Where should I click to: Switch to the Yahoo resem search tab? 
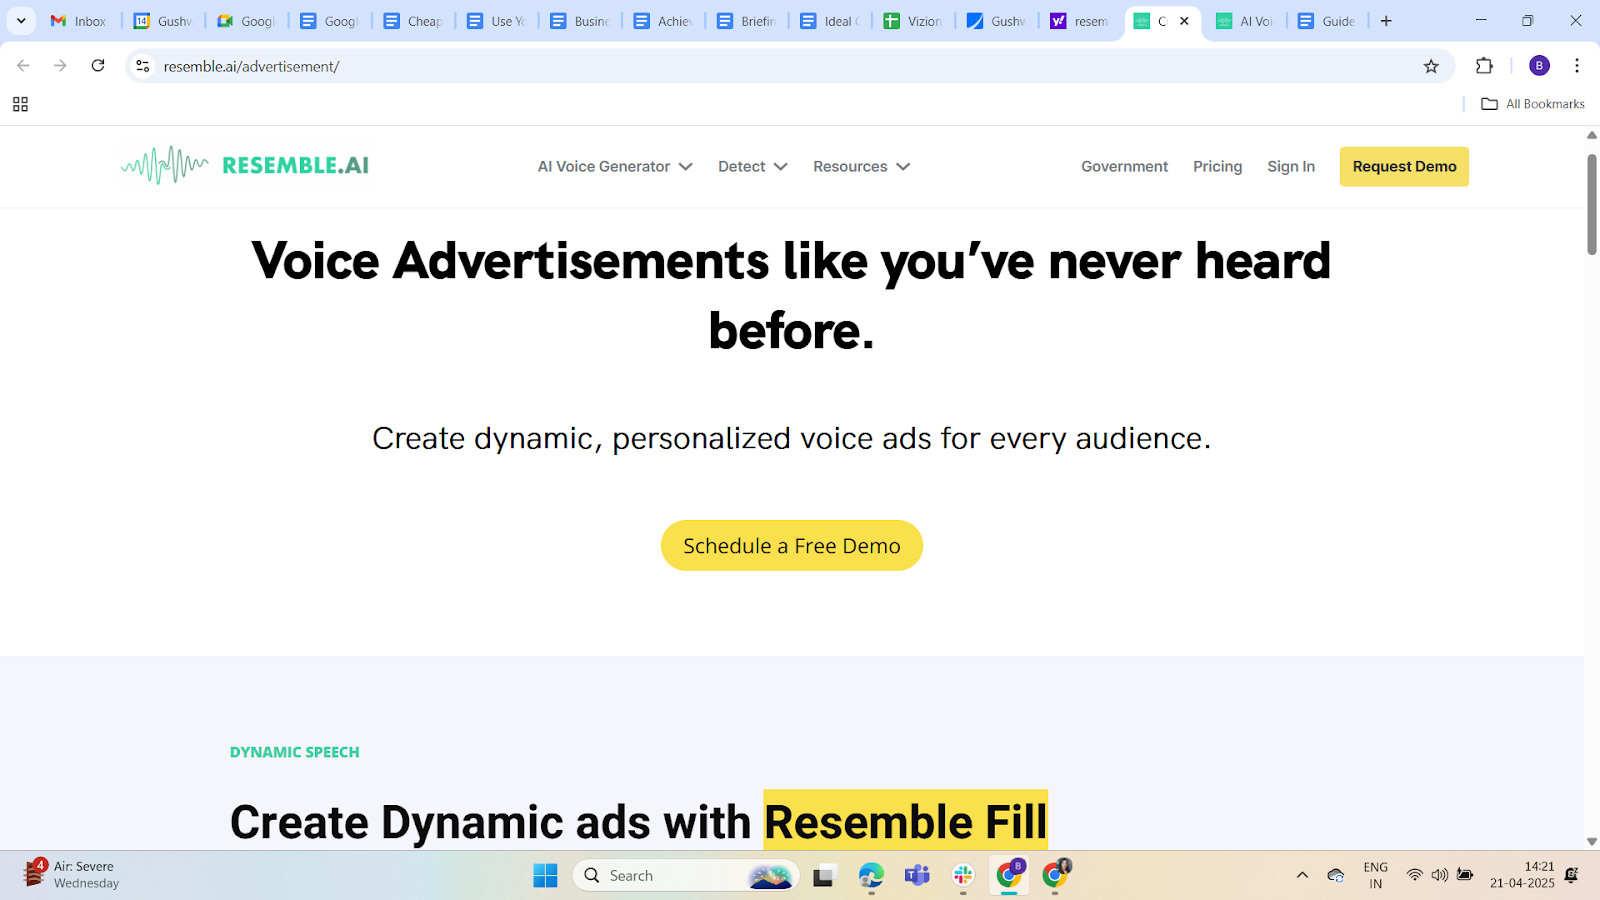pos(1080,21)
